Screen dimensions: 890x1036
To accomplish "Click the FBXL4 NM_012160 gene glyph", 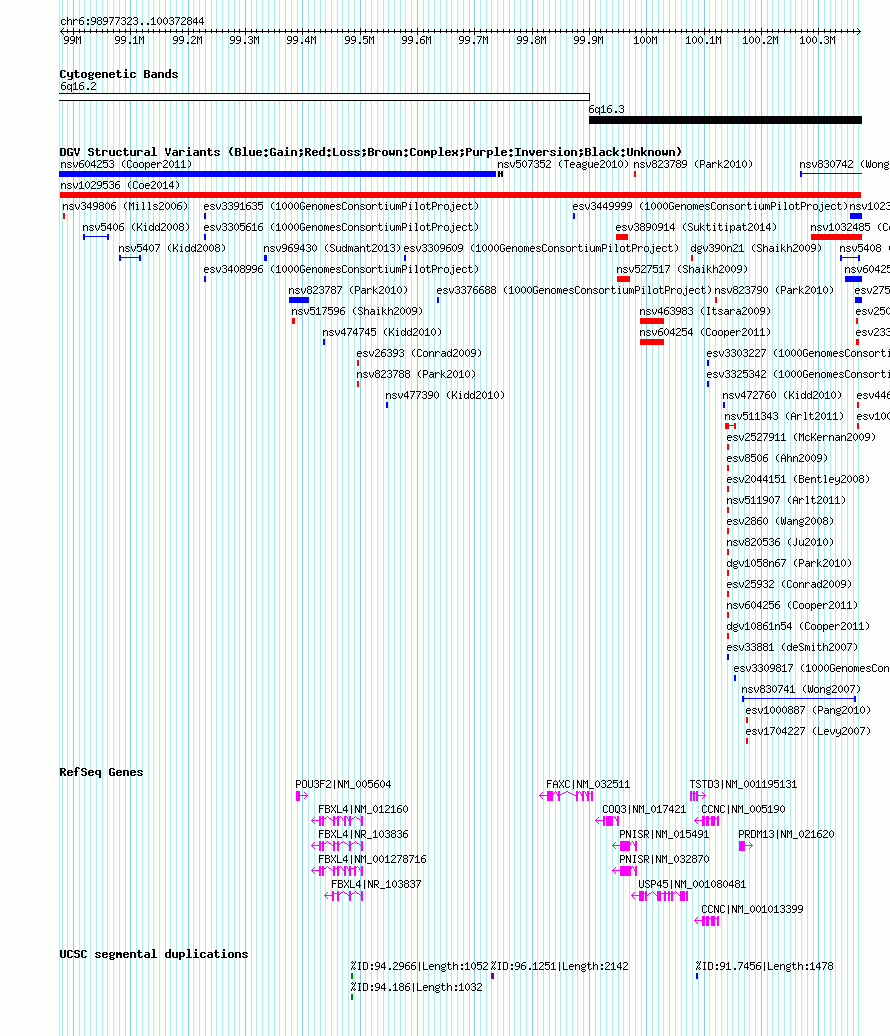I will coord(337,821).
